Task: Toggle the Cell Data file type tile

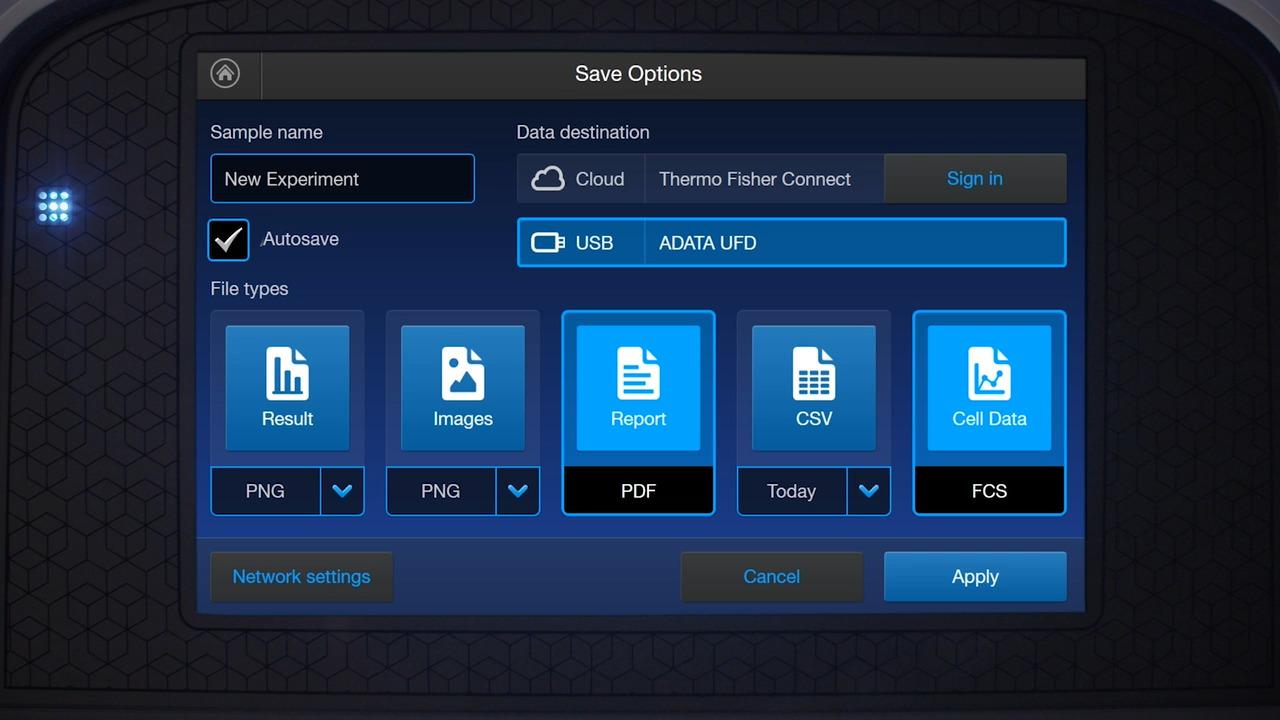Action: [989, 388]
